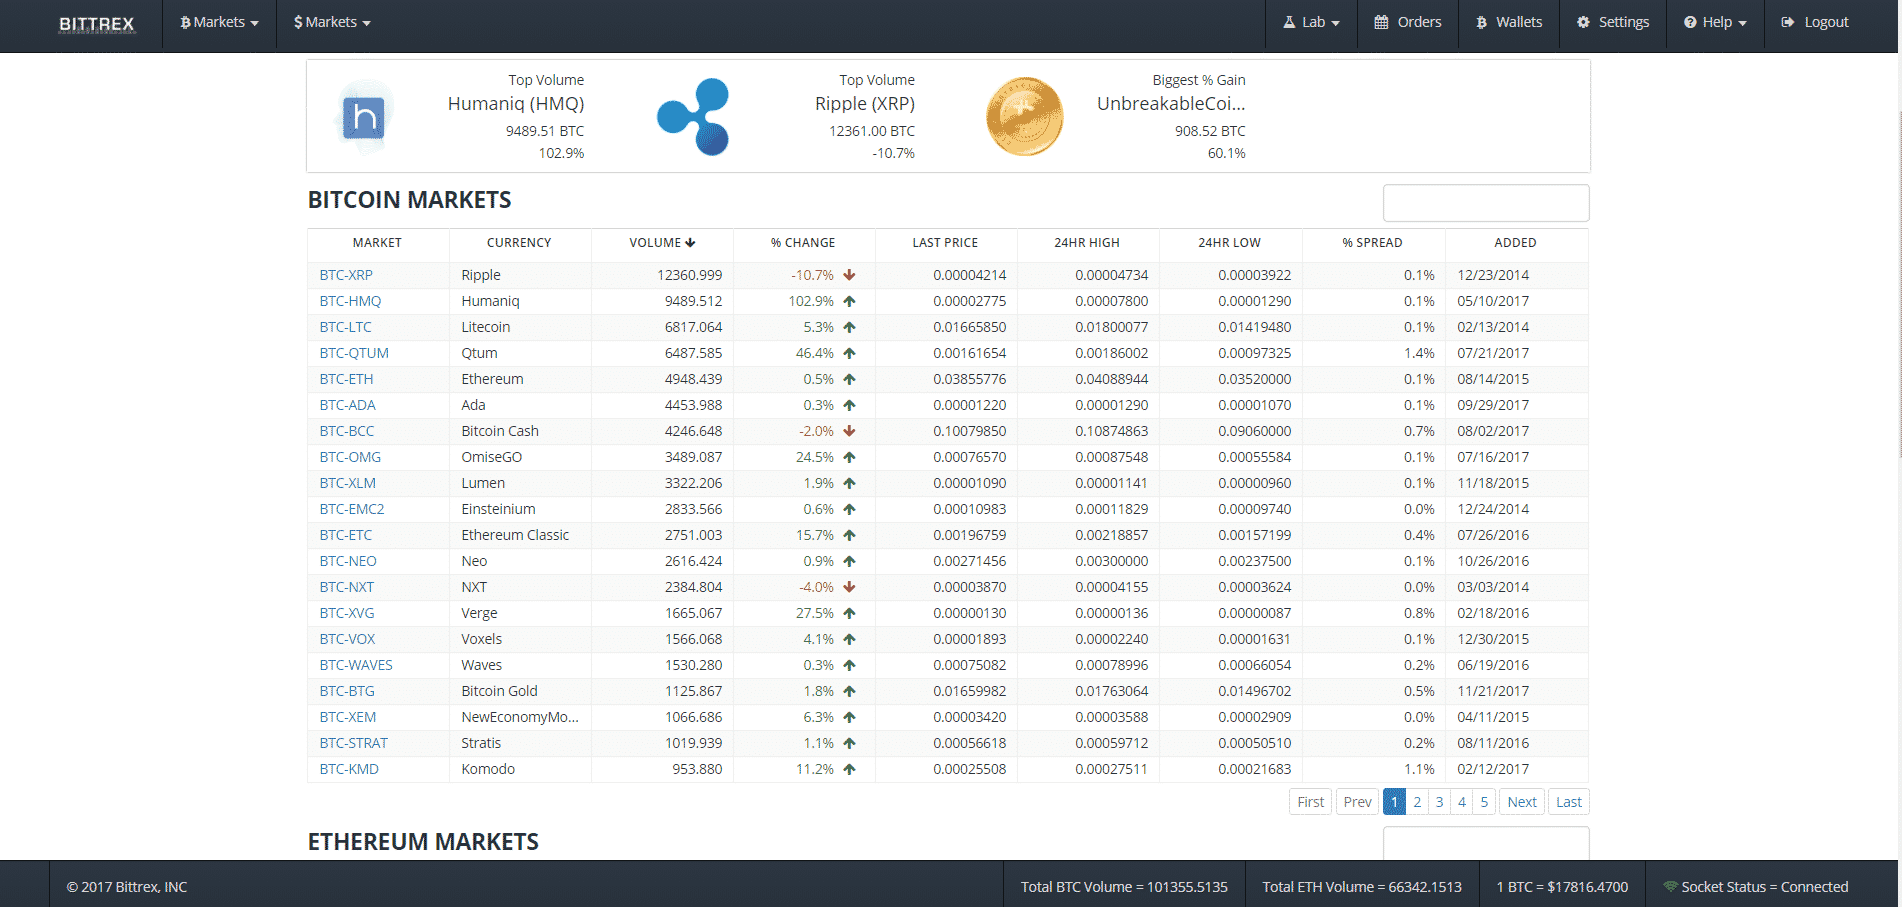
Task: Open the BTC-KMD market
Action: 349,769
